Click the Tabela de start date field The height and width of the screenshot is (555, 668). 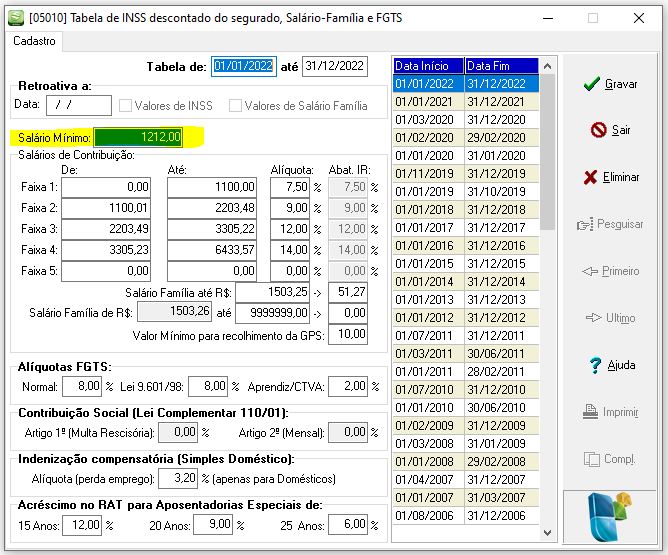(x=244, y=66)
